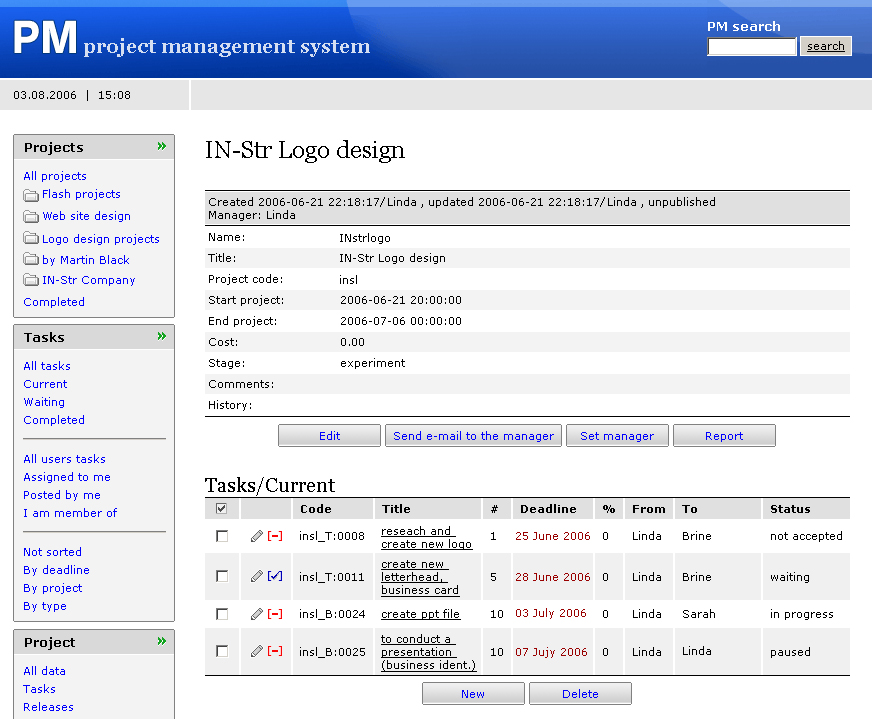Focus the PM search input field
The image size is (872, 719).
point(752,47)
